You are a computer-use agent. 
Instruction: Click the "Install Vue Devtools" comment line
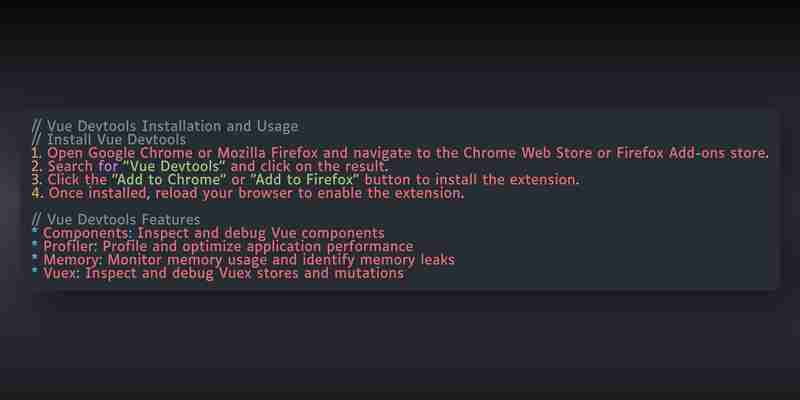(x=109, y=139)
